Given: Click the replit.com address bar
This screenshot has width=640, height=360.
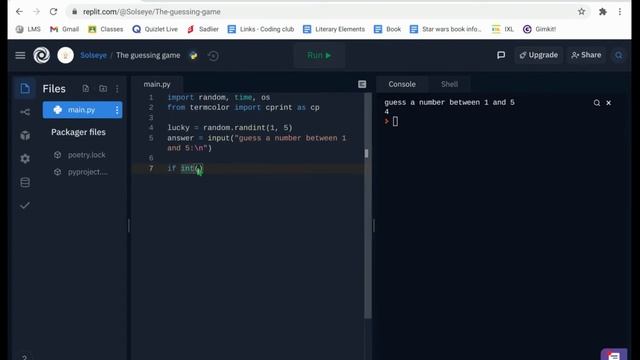Looking at the screenshot, I should (327, 12).
